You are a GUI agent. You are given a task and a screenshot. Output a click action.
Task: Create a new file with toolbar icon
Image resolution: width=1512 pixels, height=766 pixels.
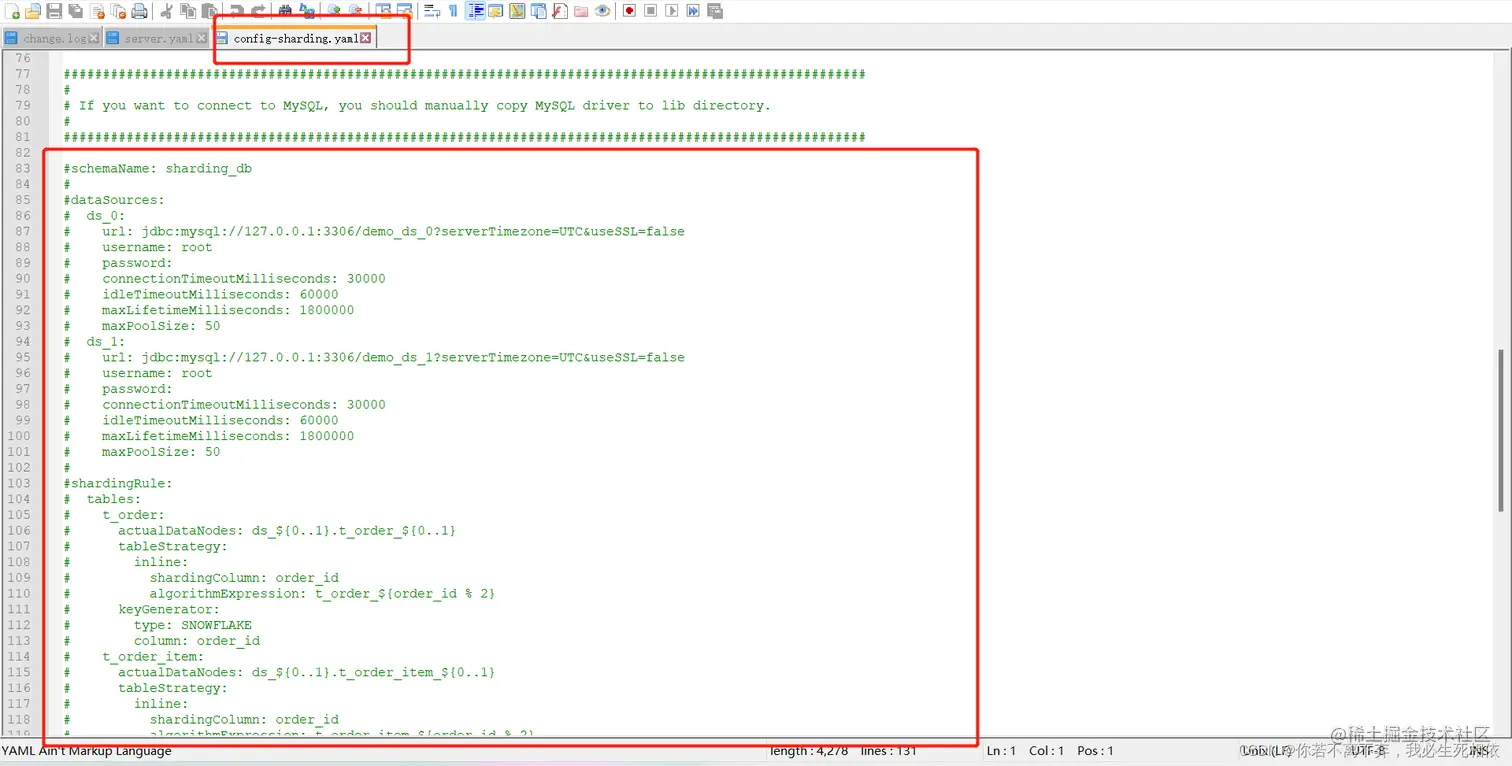[11, 11]
